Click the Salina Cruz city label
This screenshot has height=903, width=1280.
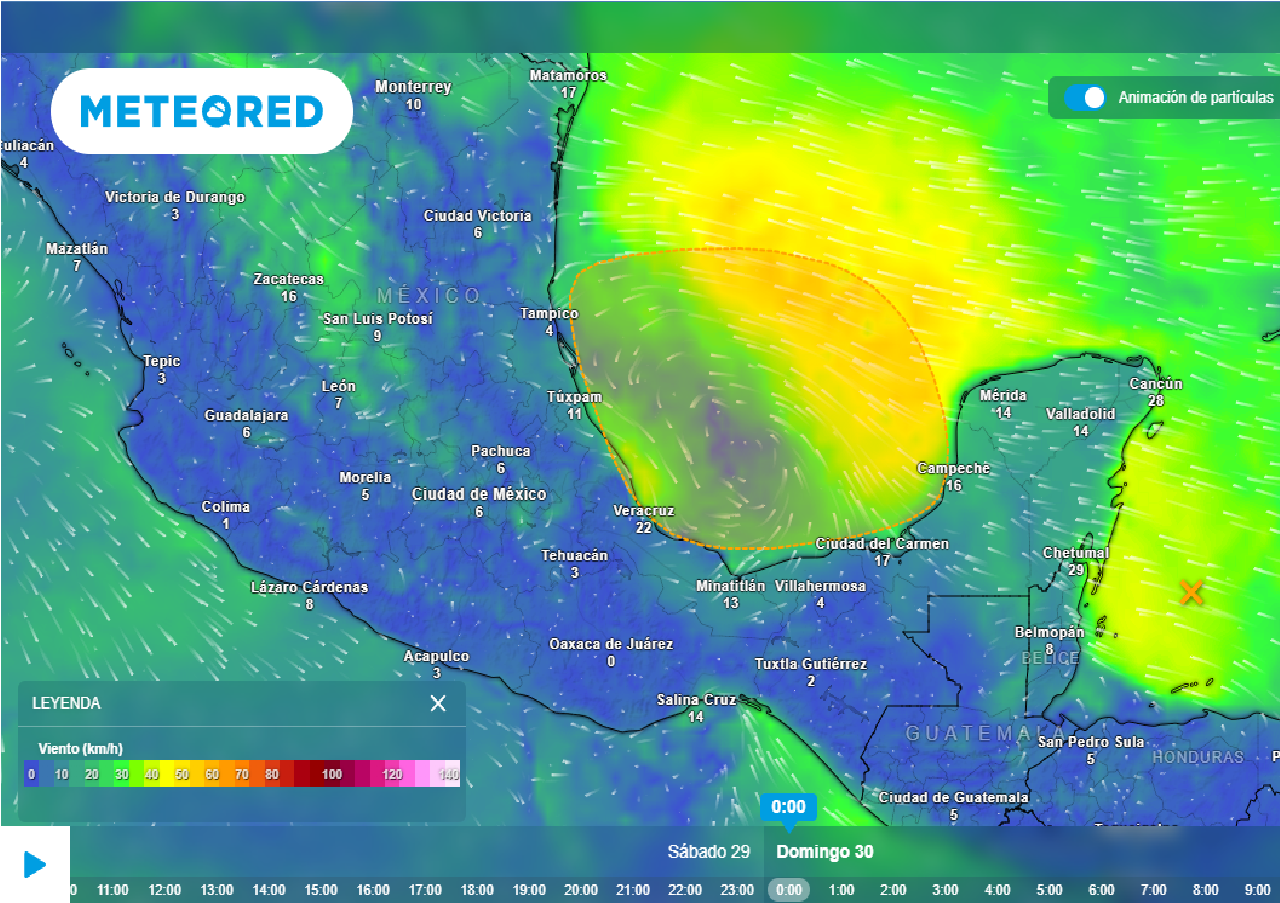(696, 700)
